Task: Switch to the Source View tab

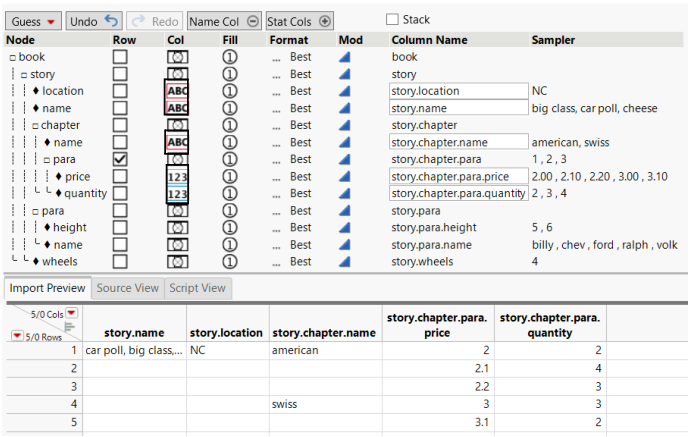Action: click(126, 288)
